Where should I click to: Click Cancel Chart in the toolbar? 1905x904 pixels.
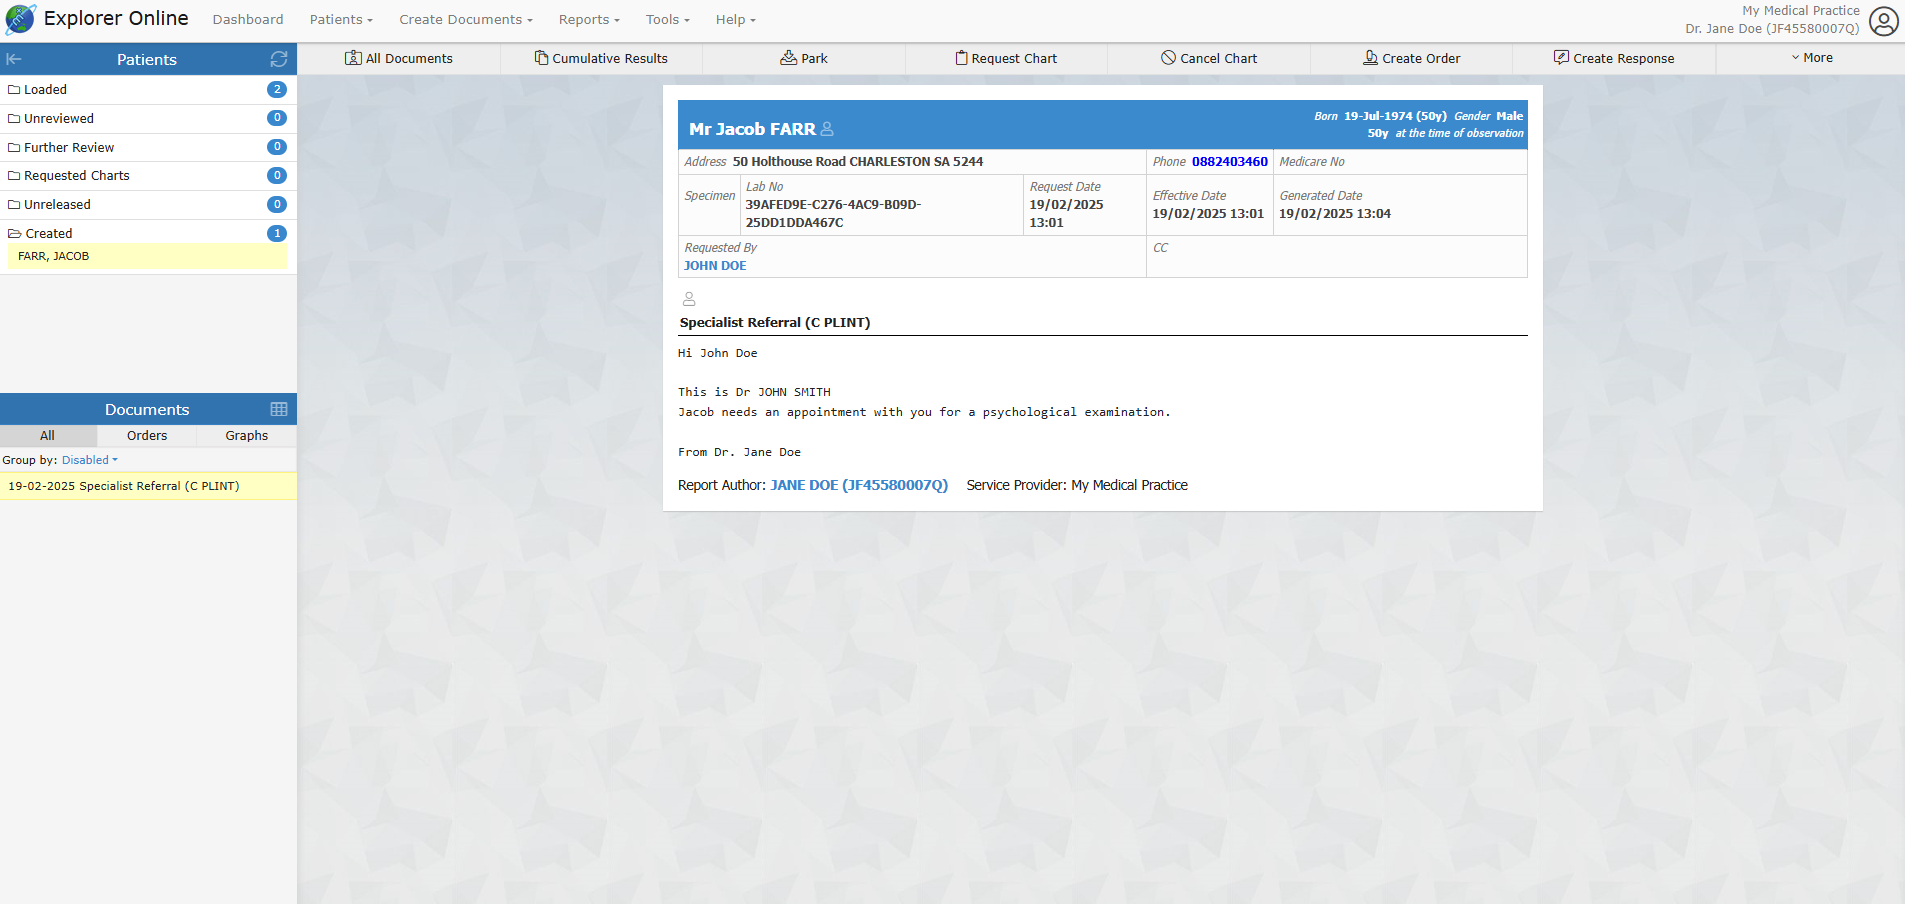point(1209,58)
